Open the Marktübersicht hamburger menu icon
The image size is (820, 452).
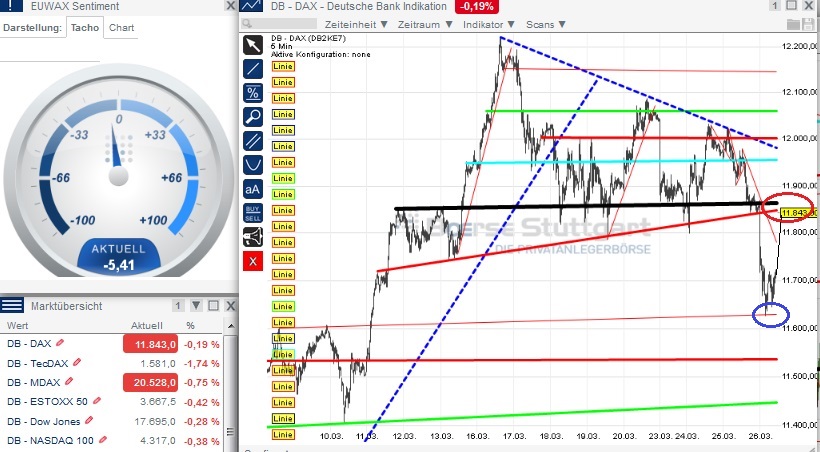[x=12, y=306]
